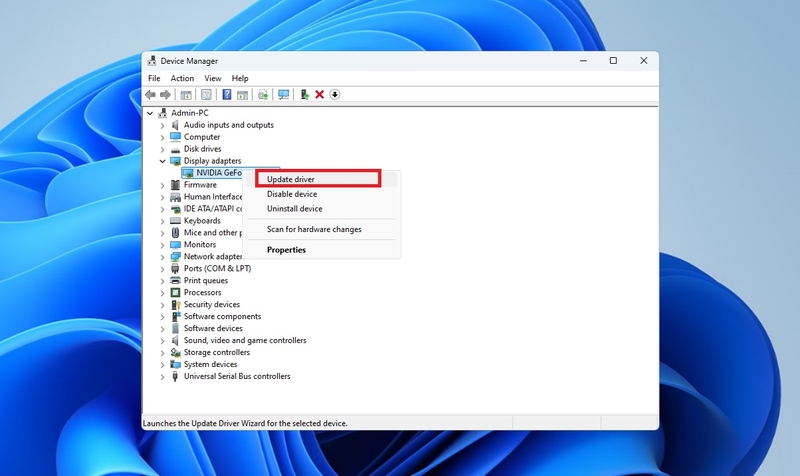Image resolution: width=800 pixels, height=476 pixels.
Task: Select the NVIDIA GeForce adapter icon
Action: point(187,173)
